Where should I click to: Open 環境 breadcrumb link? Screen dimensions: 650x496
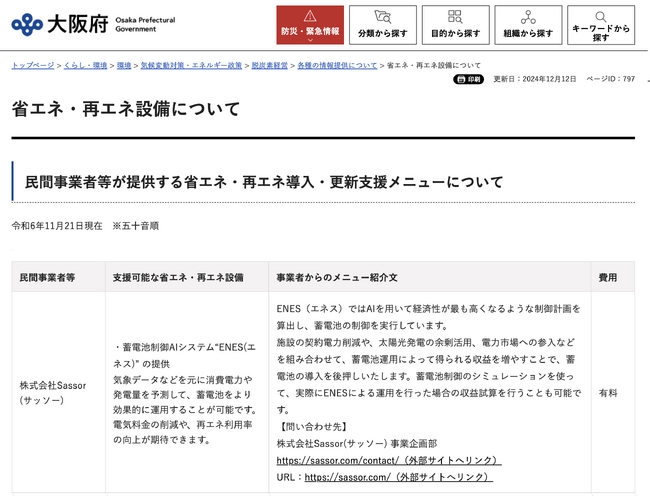124,65
